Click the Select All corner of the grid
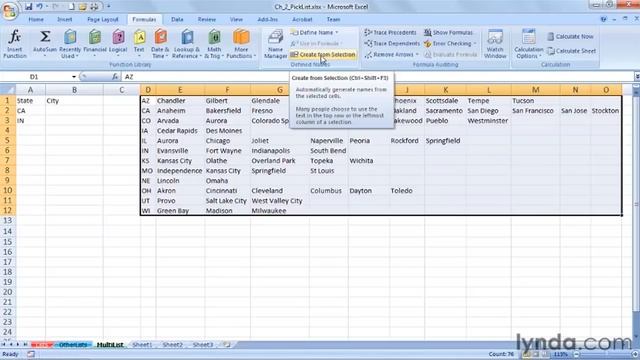 coord(8,89)
